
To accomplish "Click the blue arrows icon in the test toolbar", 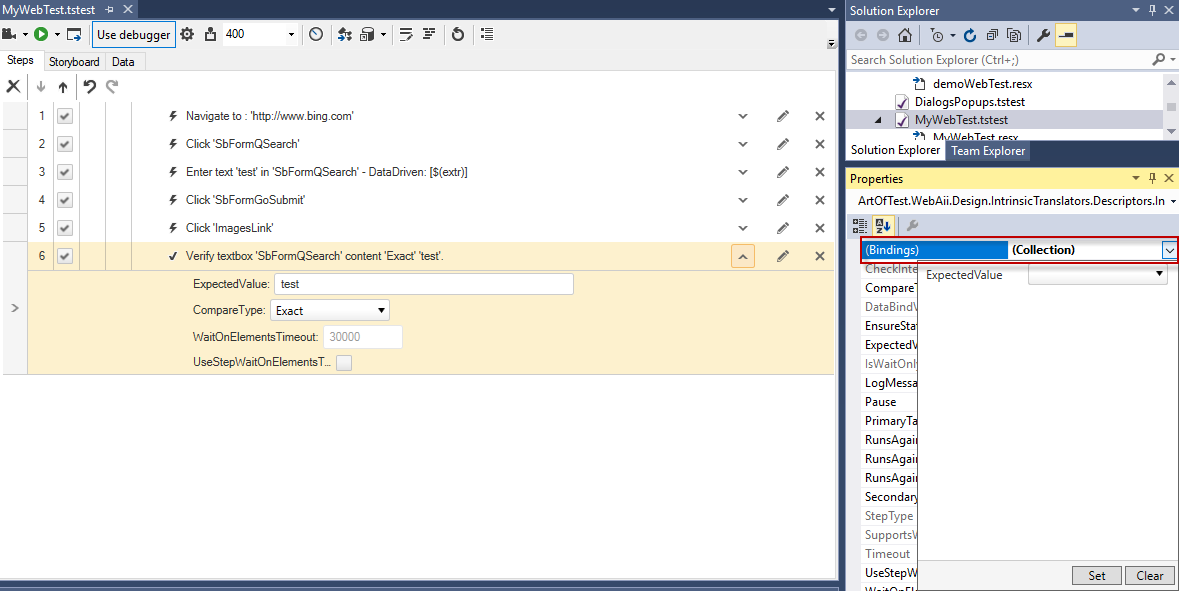I will click(x=345, y=34).
